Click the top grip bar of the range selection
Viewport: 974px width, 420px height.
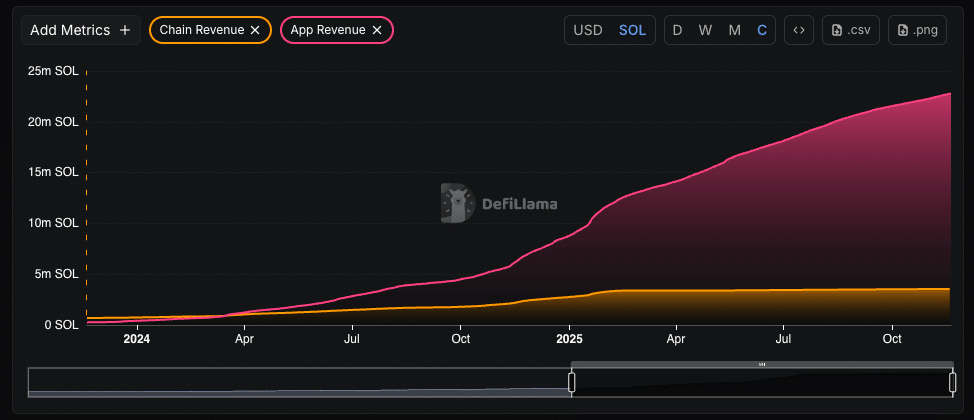pos(762,364)
